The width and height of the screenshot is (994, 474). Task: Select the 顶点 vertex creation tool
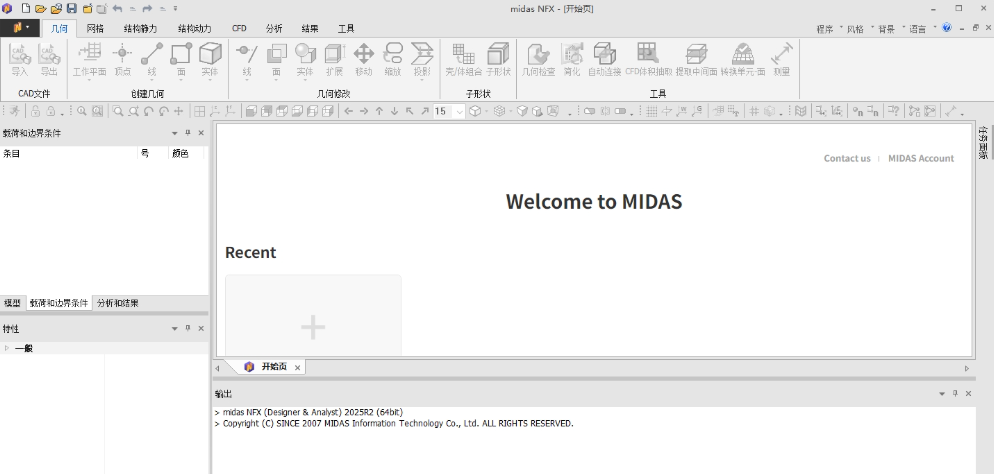pos(122,60)
